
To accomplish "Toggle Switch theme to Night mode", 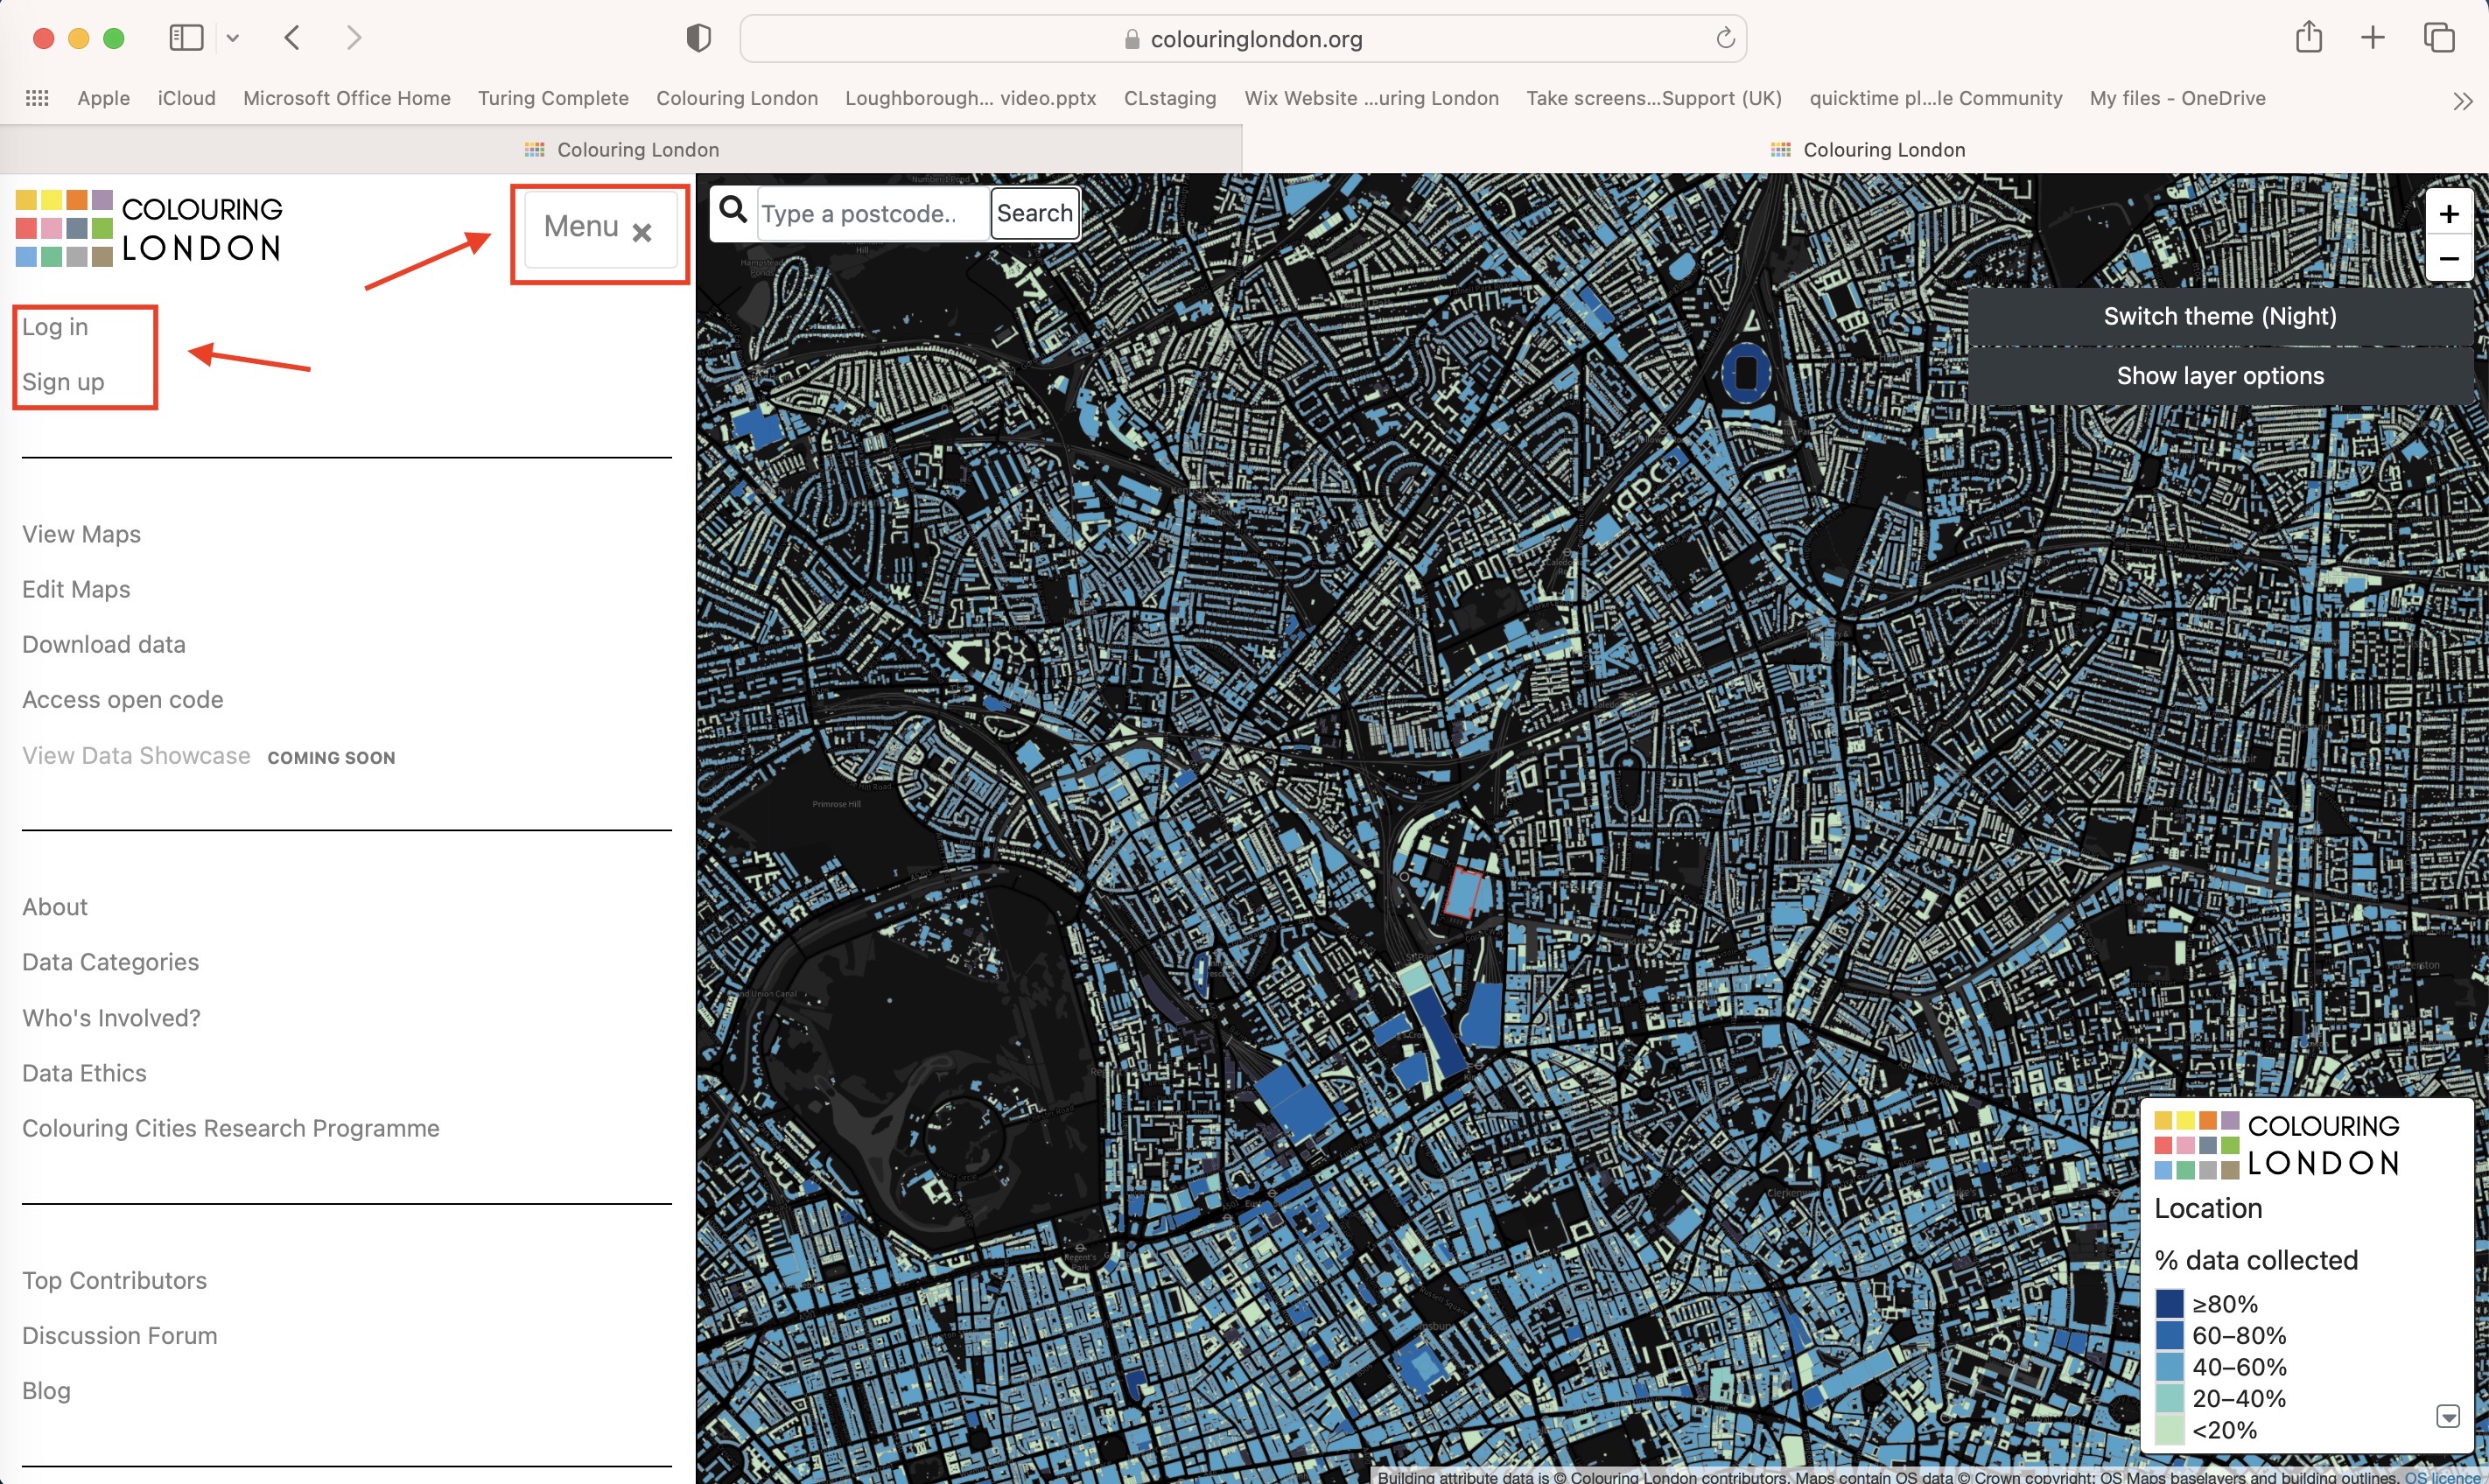I will (2220, 314).
